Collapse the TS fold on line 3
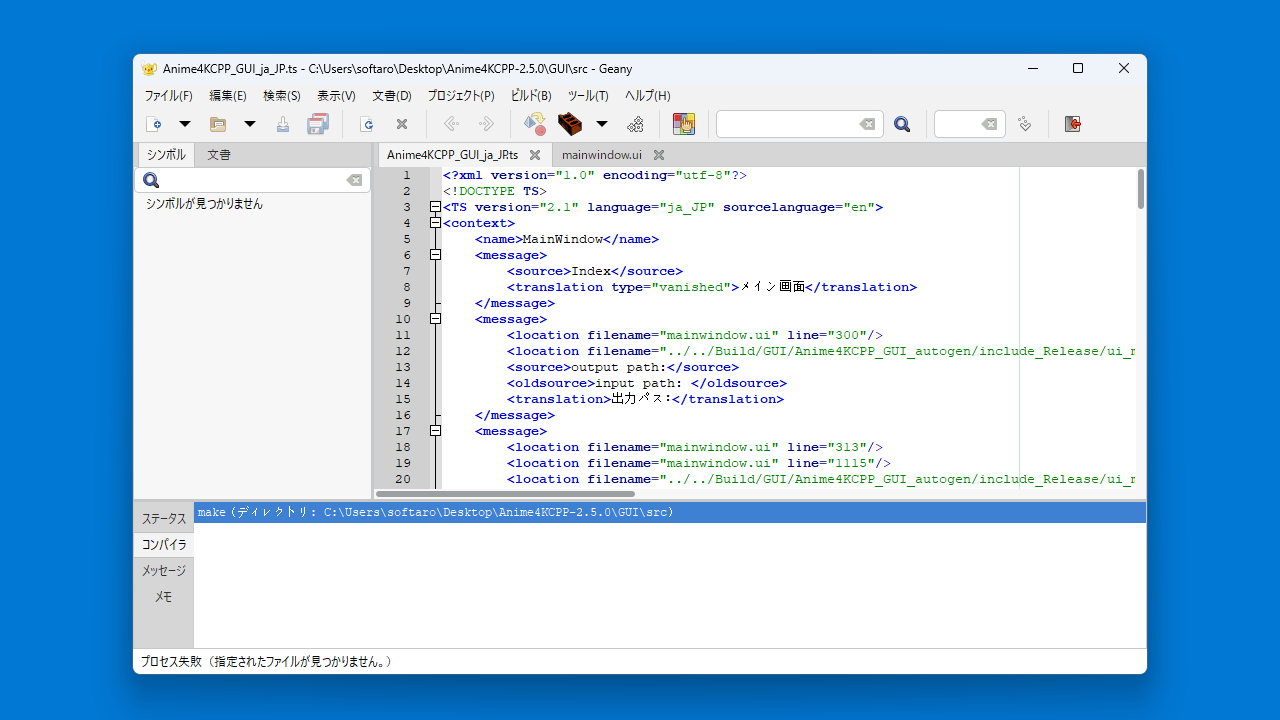The image size is (1280, 720). click(x=435, y=207)
